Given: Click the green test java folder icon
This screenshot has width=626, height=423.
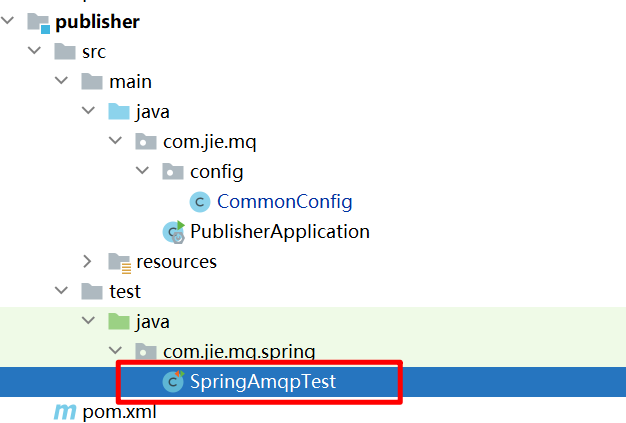Looking at the screenshot, I should [119, 321].
